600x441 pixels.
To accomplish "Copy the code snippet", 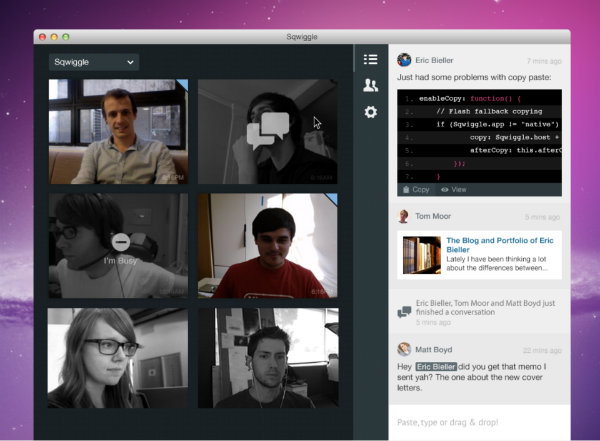I will click(416, 189).
